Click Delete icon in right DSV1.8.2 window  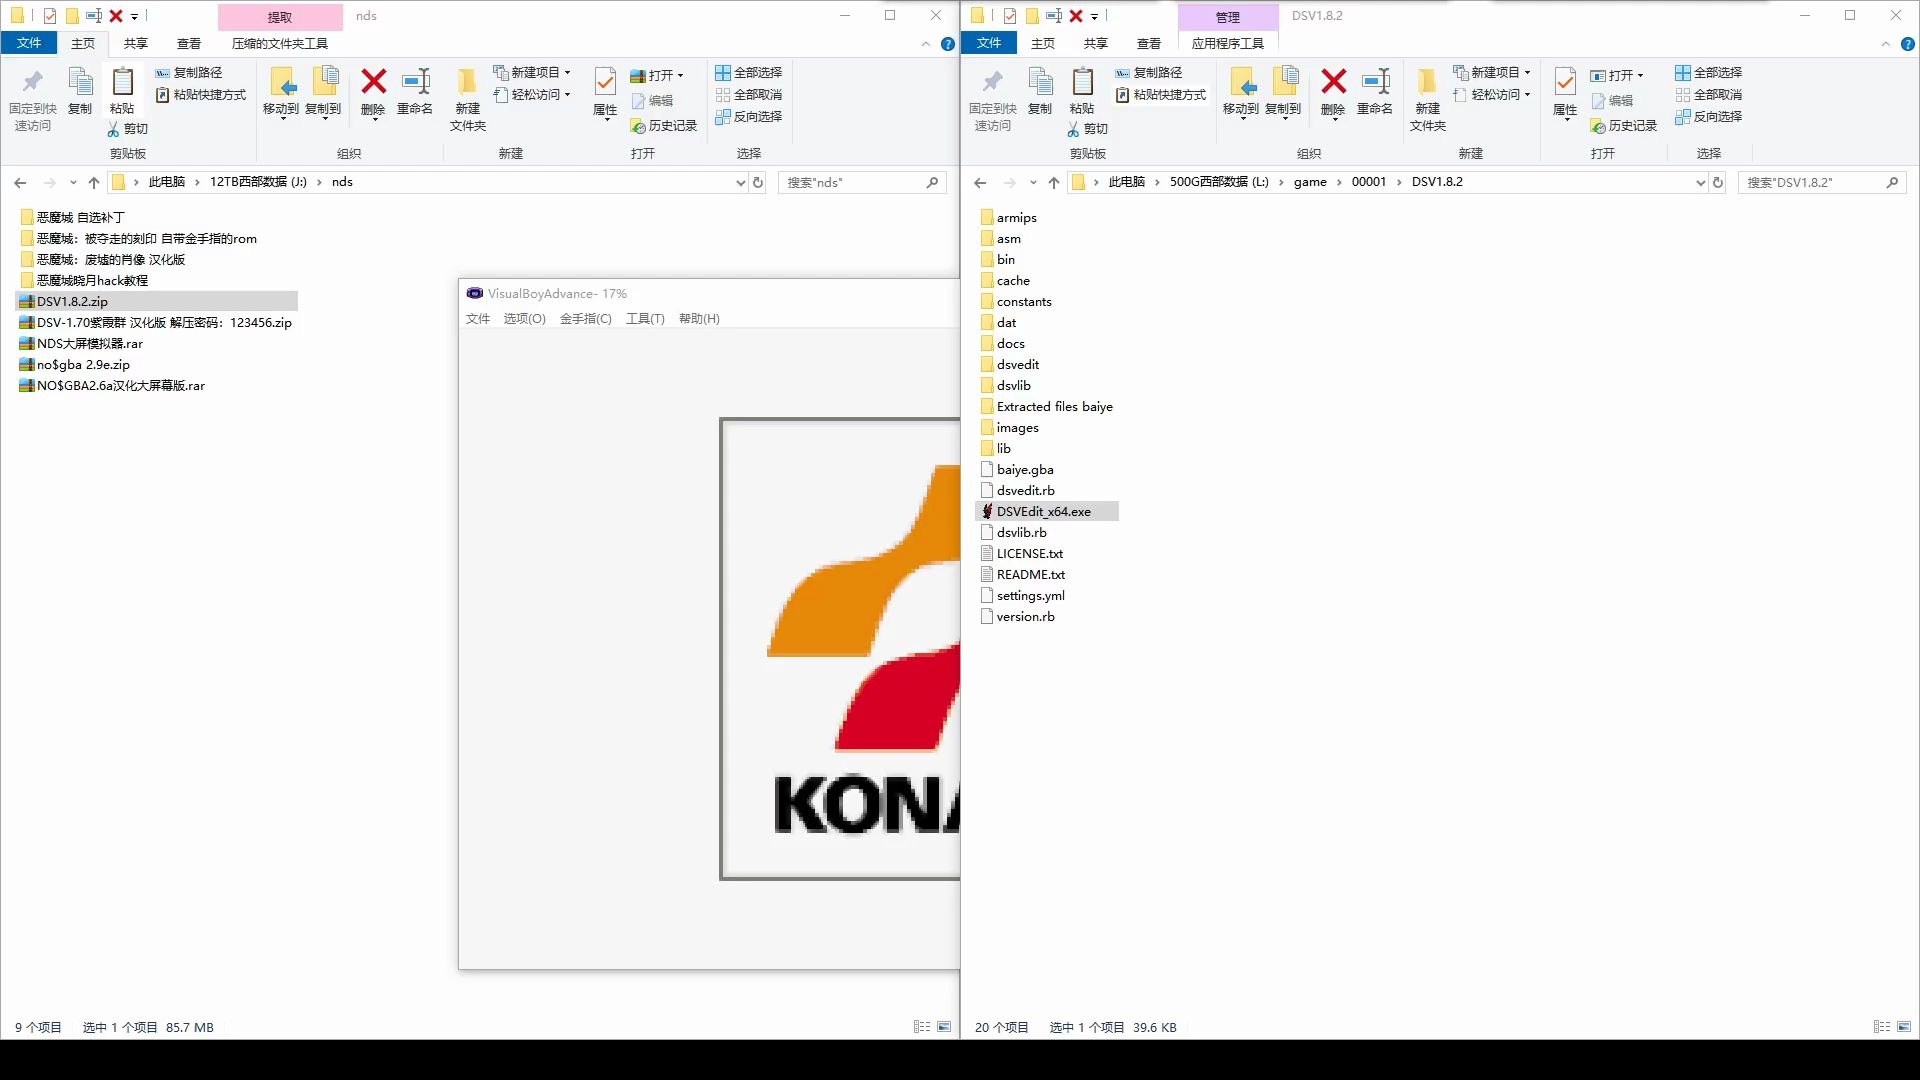(1333, 92)
